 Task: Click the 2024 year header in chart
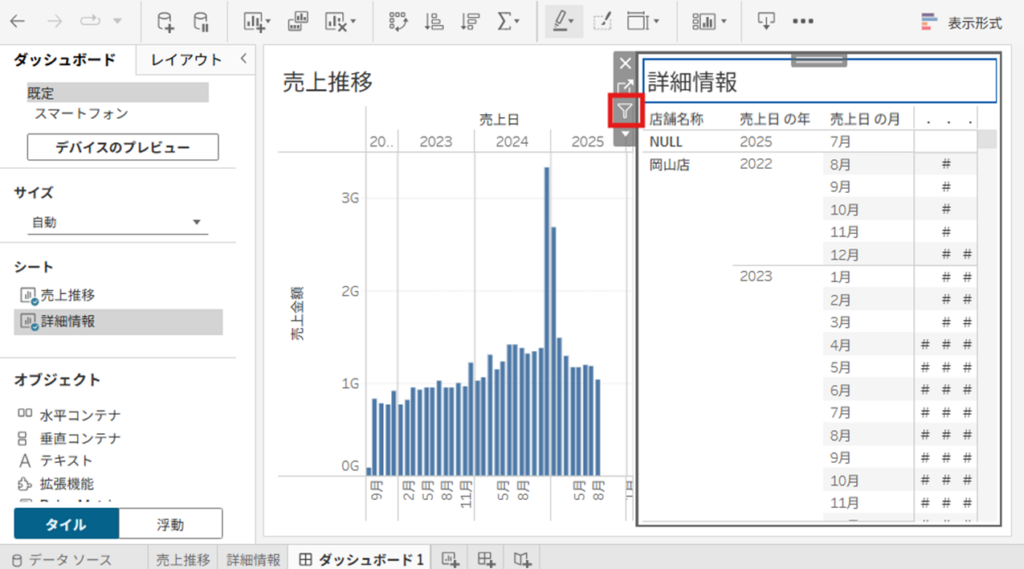(511, 142)
